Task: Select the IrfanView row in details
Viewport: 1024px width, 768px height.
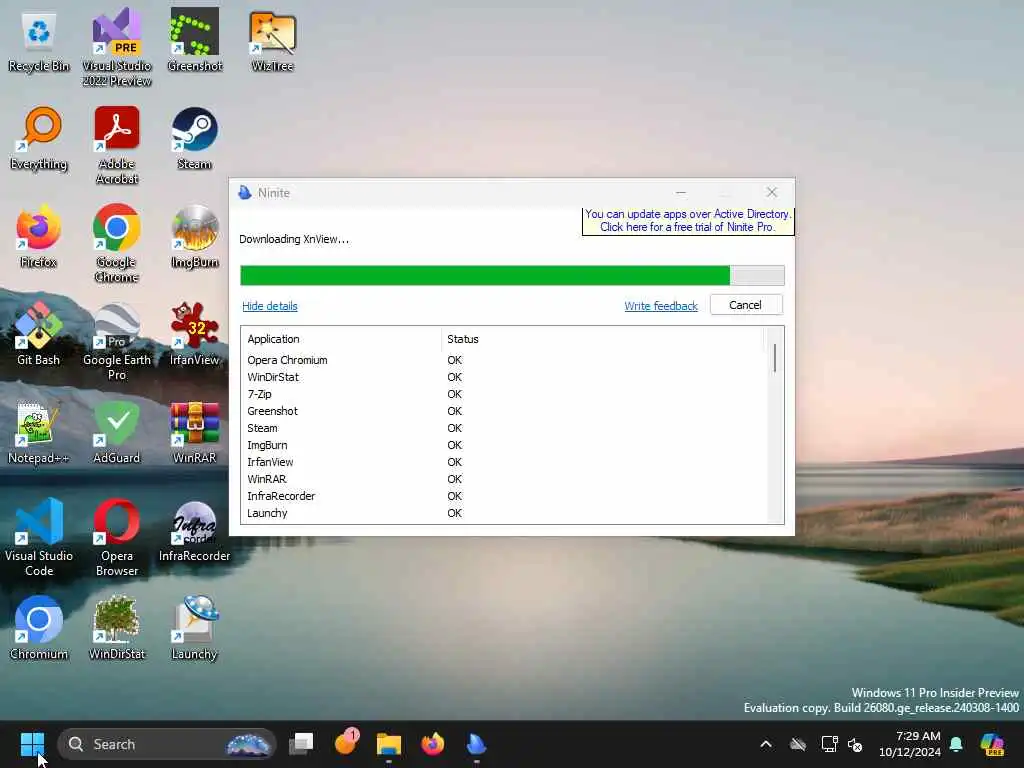Action: point(503,462)
